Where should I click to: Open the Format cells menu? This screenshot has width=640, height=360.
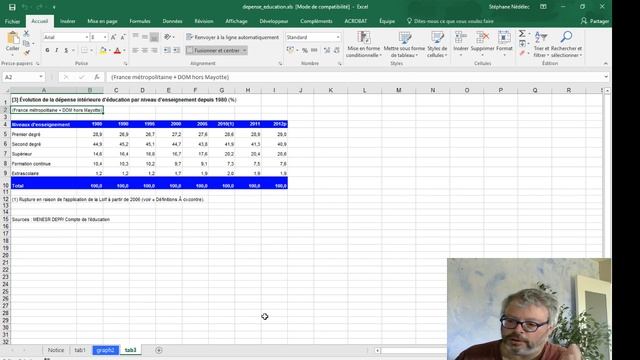504,44
